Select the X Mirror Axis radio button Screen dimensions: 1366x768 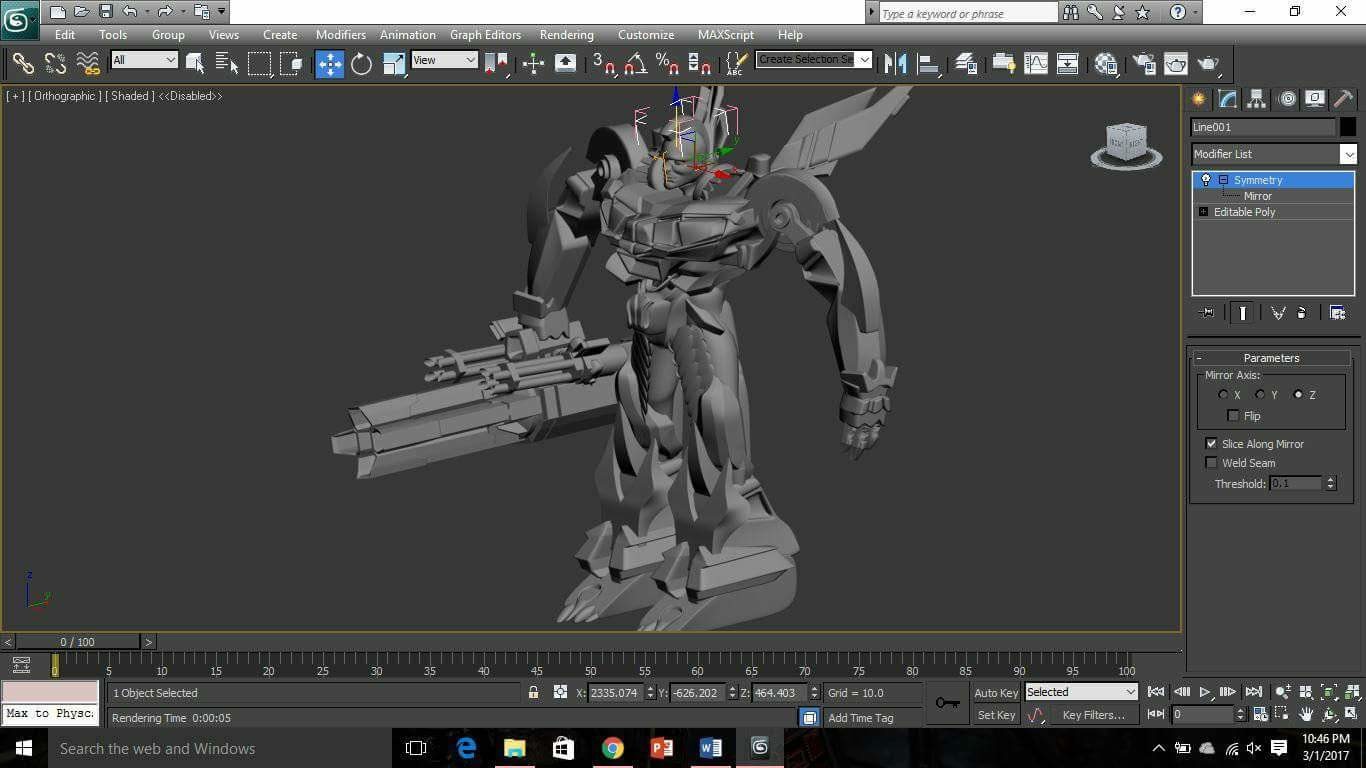coord(1224,394)
